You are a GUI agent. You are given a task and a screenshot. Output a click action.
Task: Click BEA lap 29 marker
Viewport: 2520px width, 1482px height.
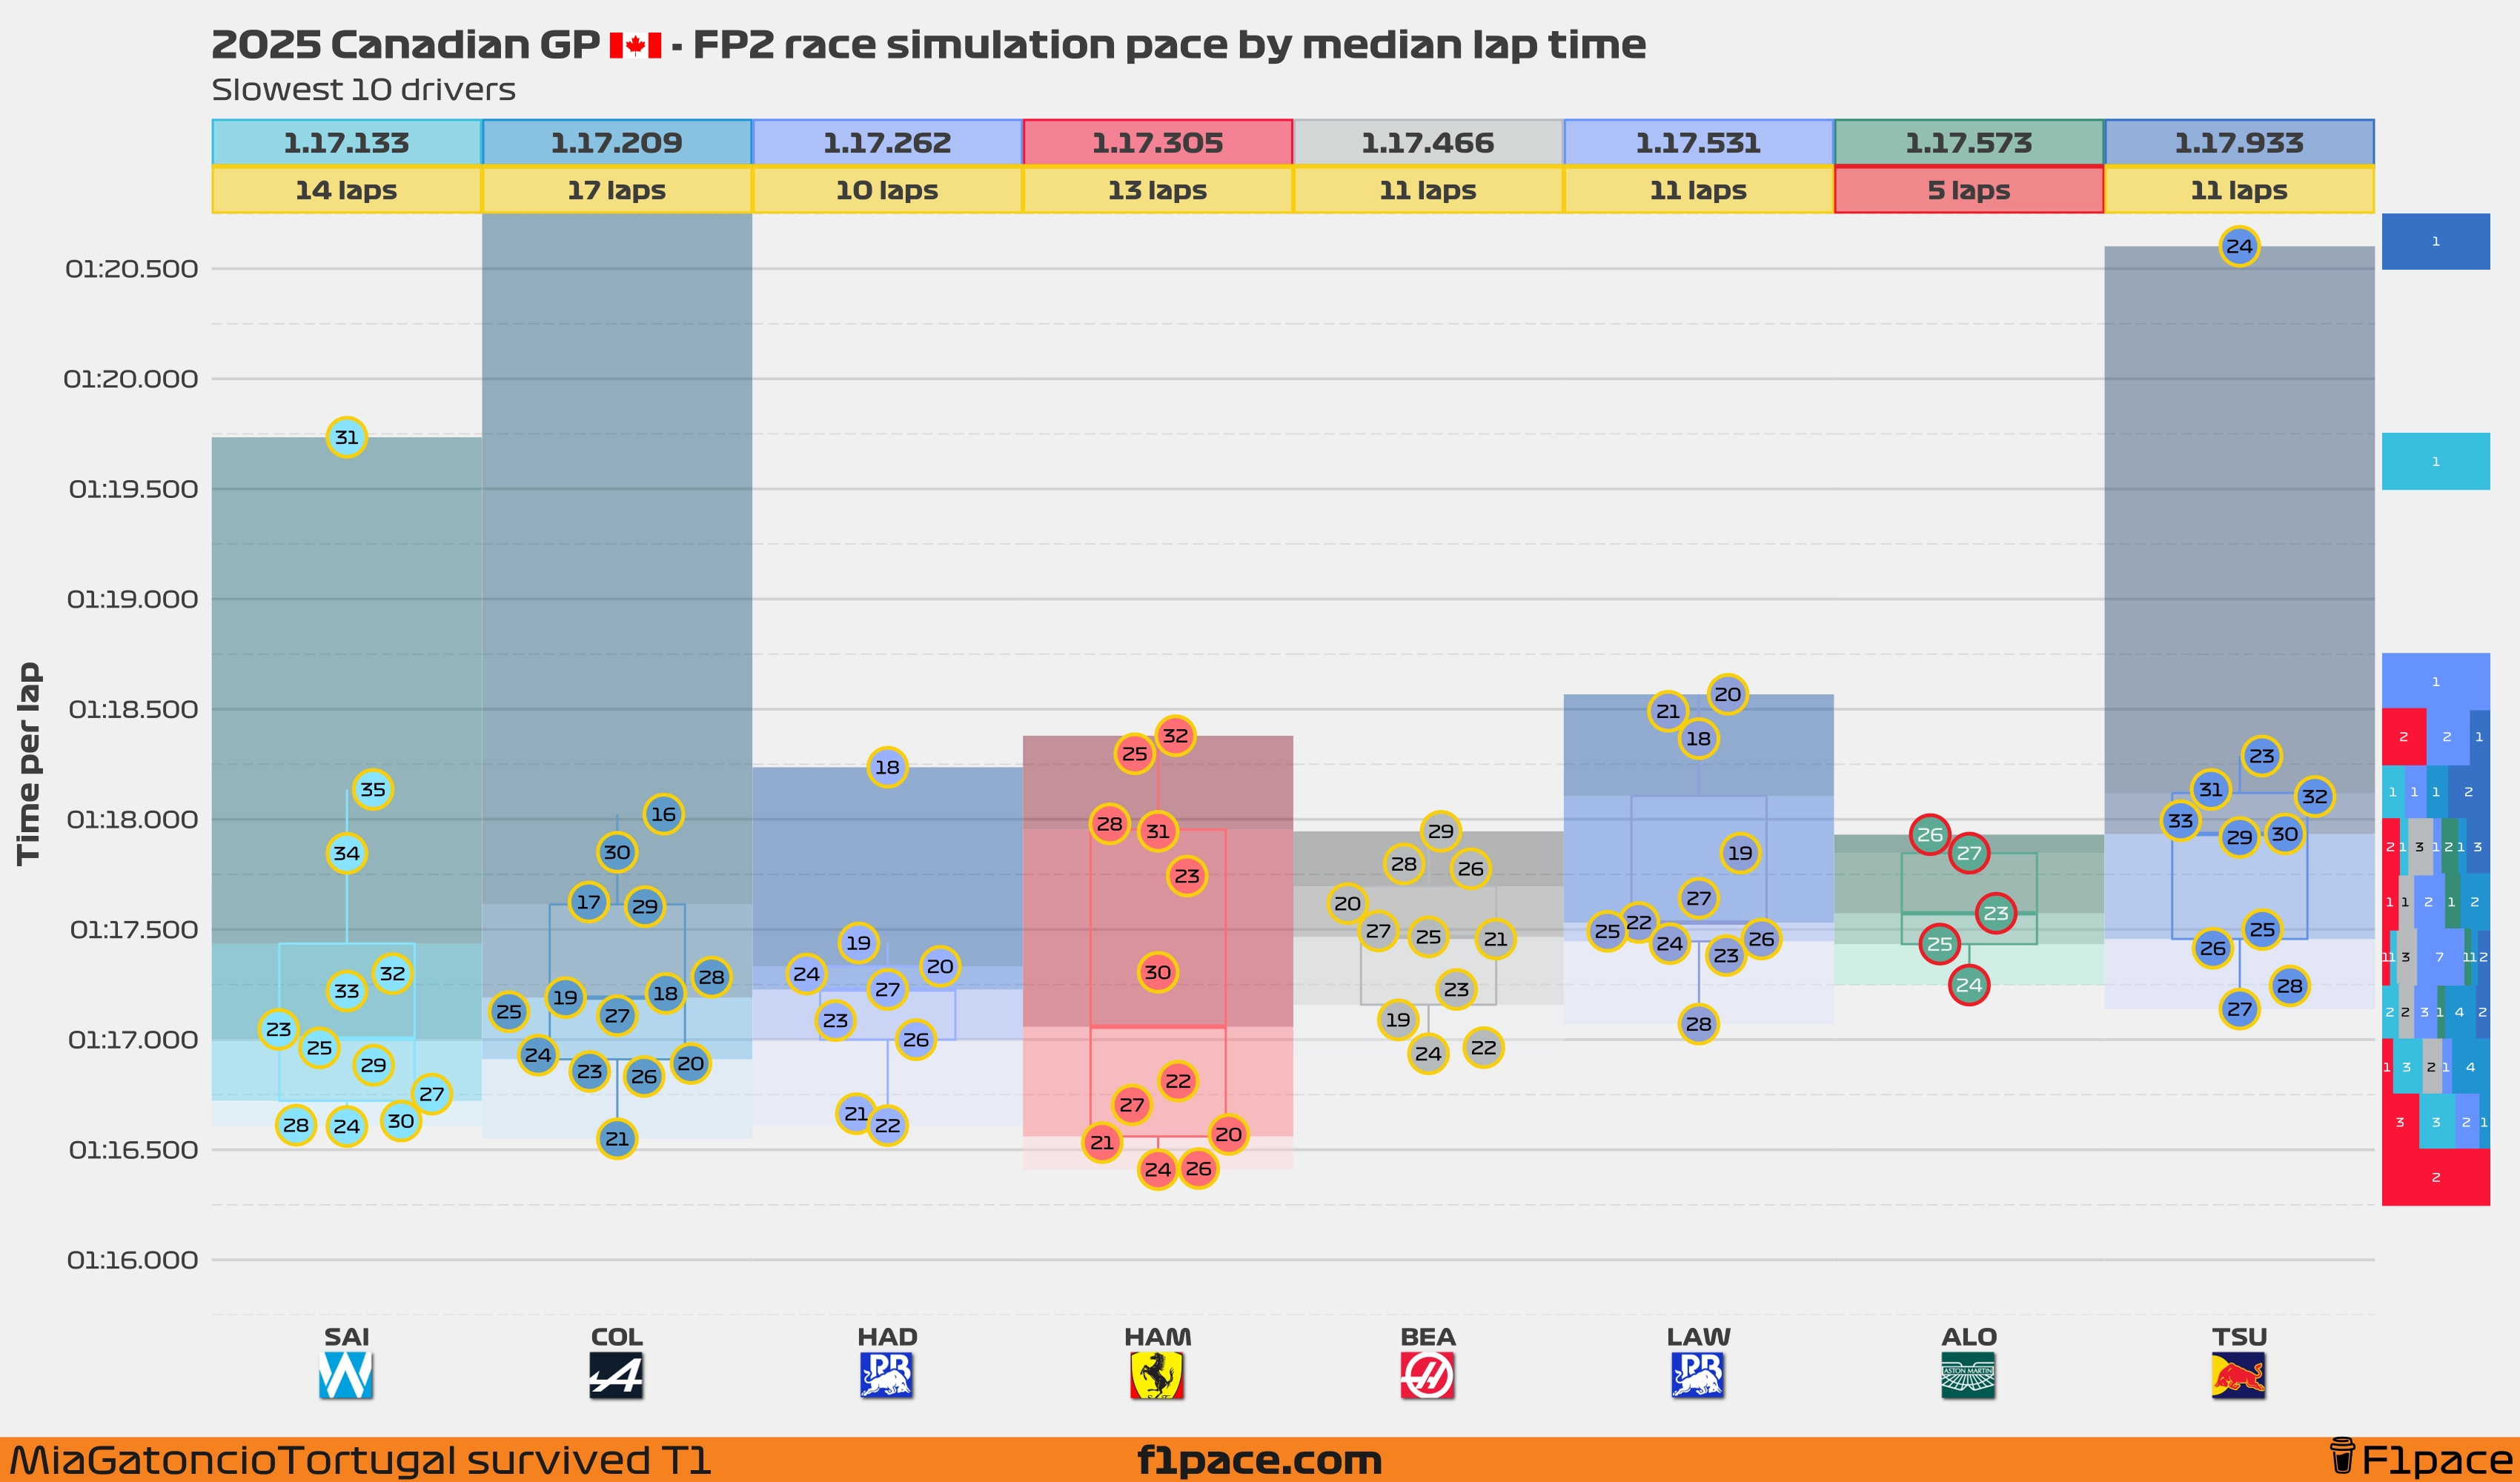pyautogui.click(x=1440, y=831)
